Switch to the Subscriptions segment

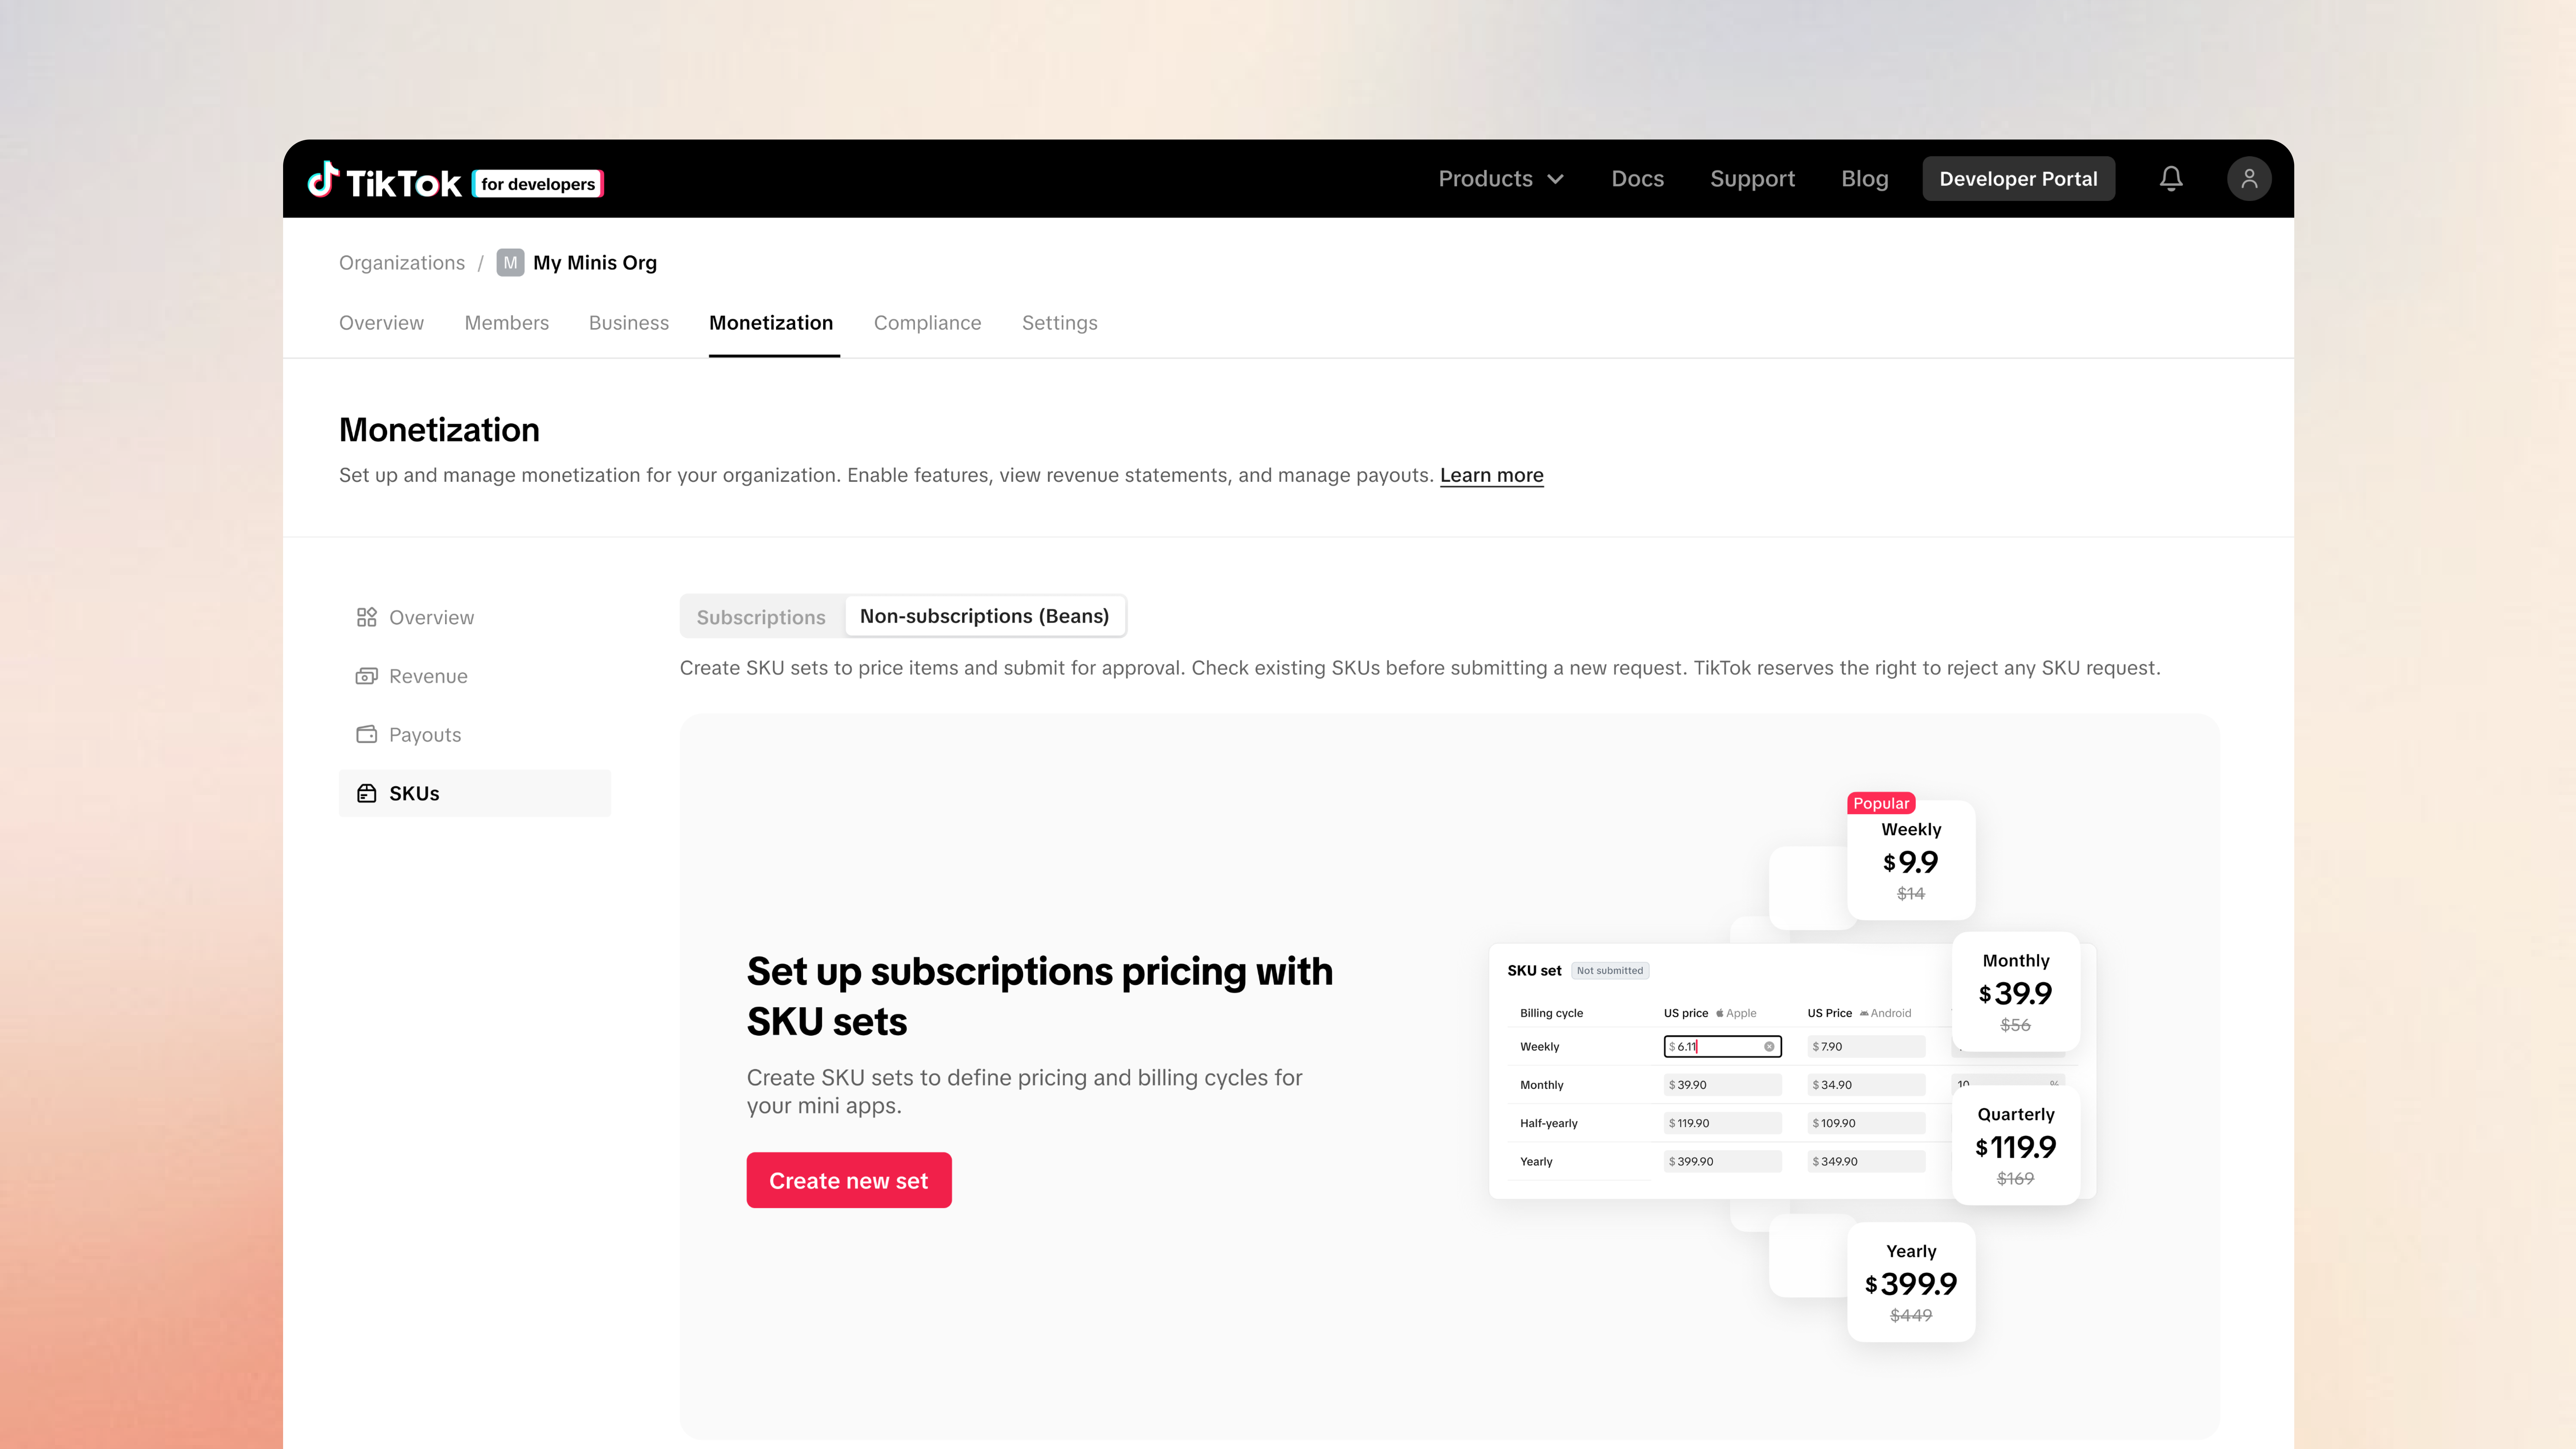(x=762, y=617)
